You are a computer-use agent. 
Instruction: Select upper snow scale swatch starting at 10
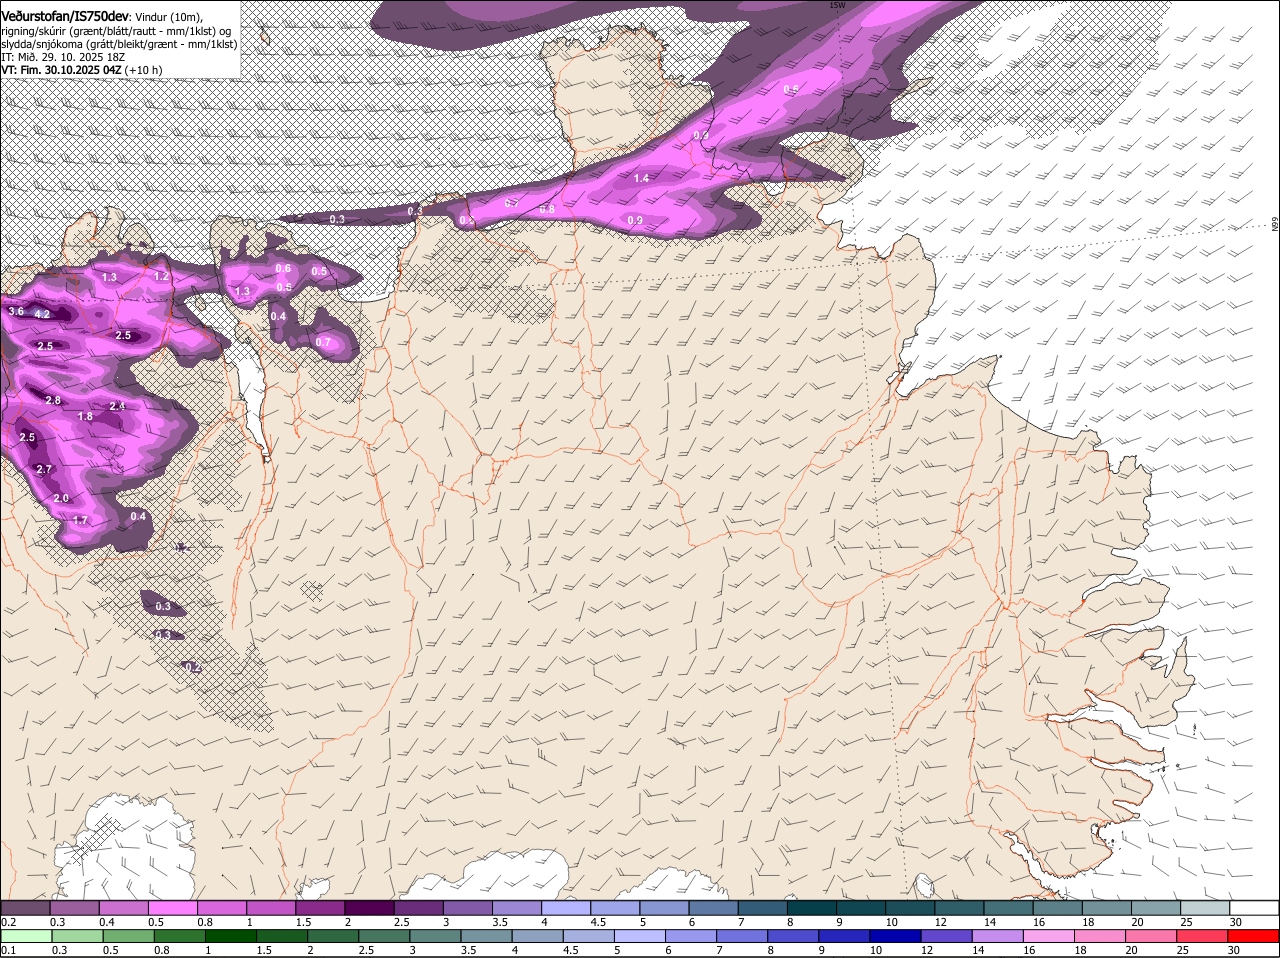pos(911,907)
